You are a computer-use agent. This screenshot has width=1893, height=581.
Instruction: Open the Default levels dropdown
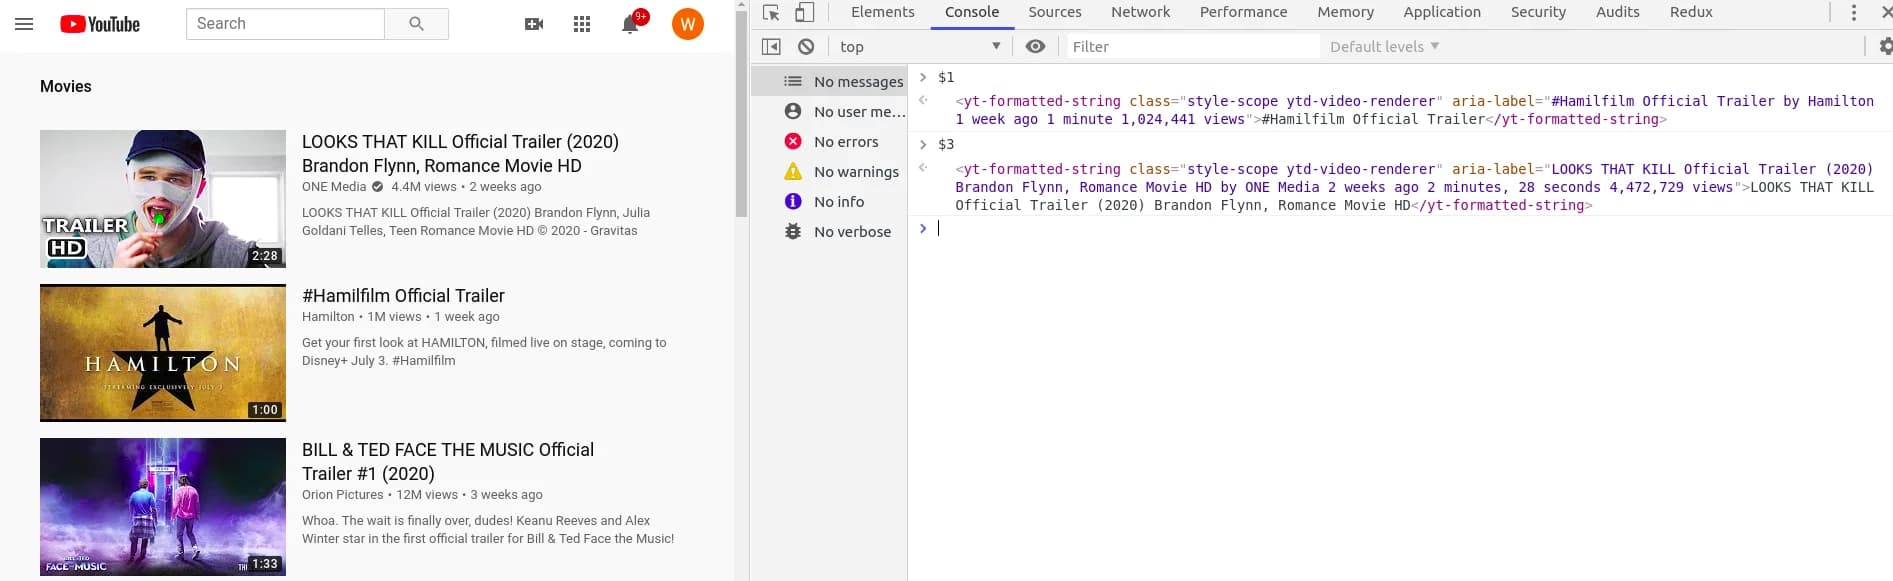[1384, 47]
